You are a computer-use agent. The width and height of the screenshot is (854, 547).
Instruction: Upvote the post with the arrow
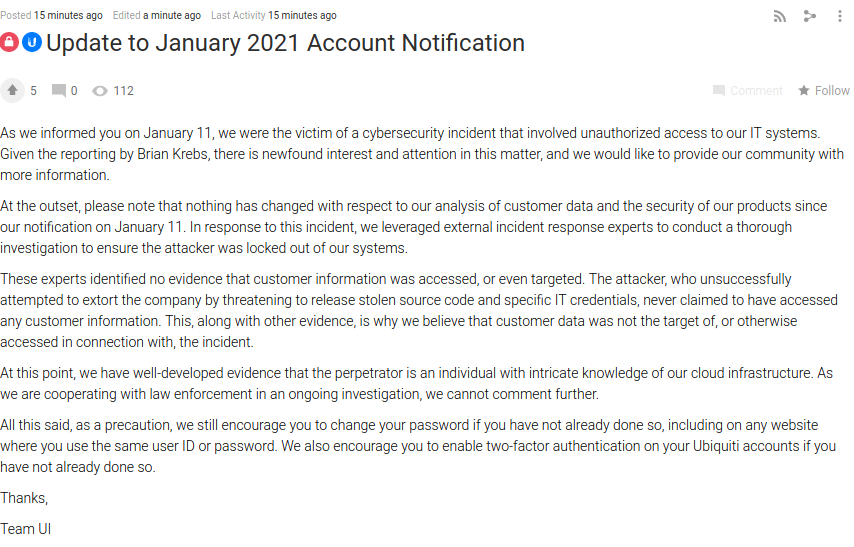click(12, 90)
